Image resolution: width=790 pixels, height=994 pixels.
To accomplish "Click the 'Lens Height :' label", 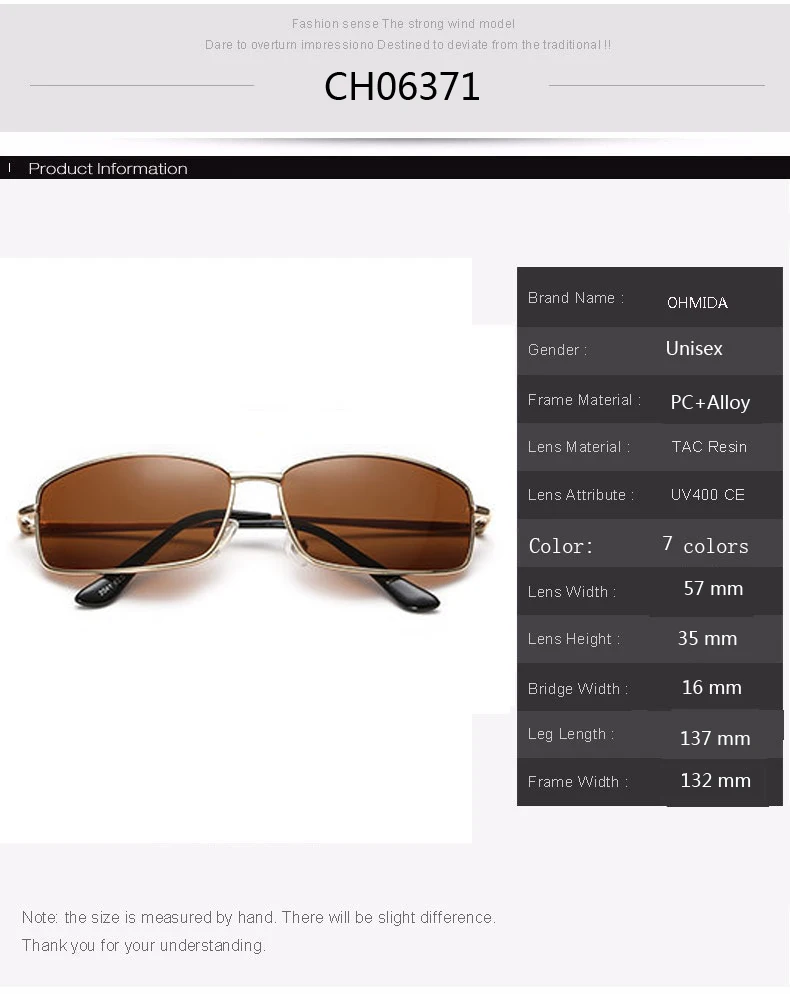I will pyautogui.click(x=574, y=639).
